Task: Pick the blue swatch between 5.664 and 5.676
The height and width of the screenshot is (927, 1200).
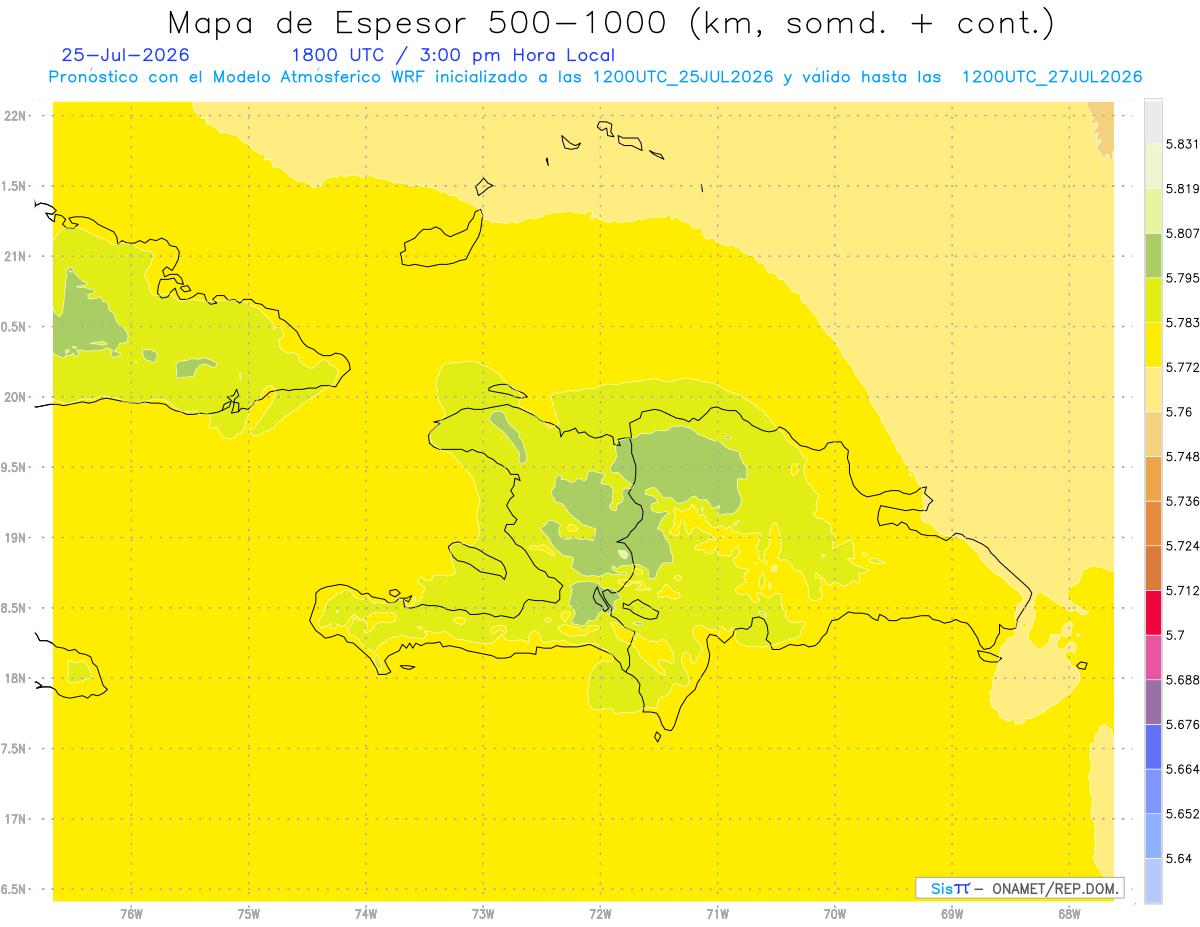Action: pos(1153,746)
